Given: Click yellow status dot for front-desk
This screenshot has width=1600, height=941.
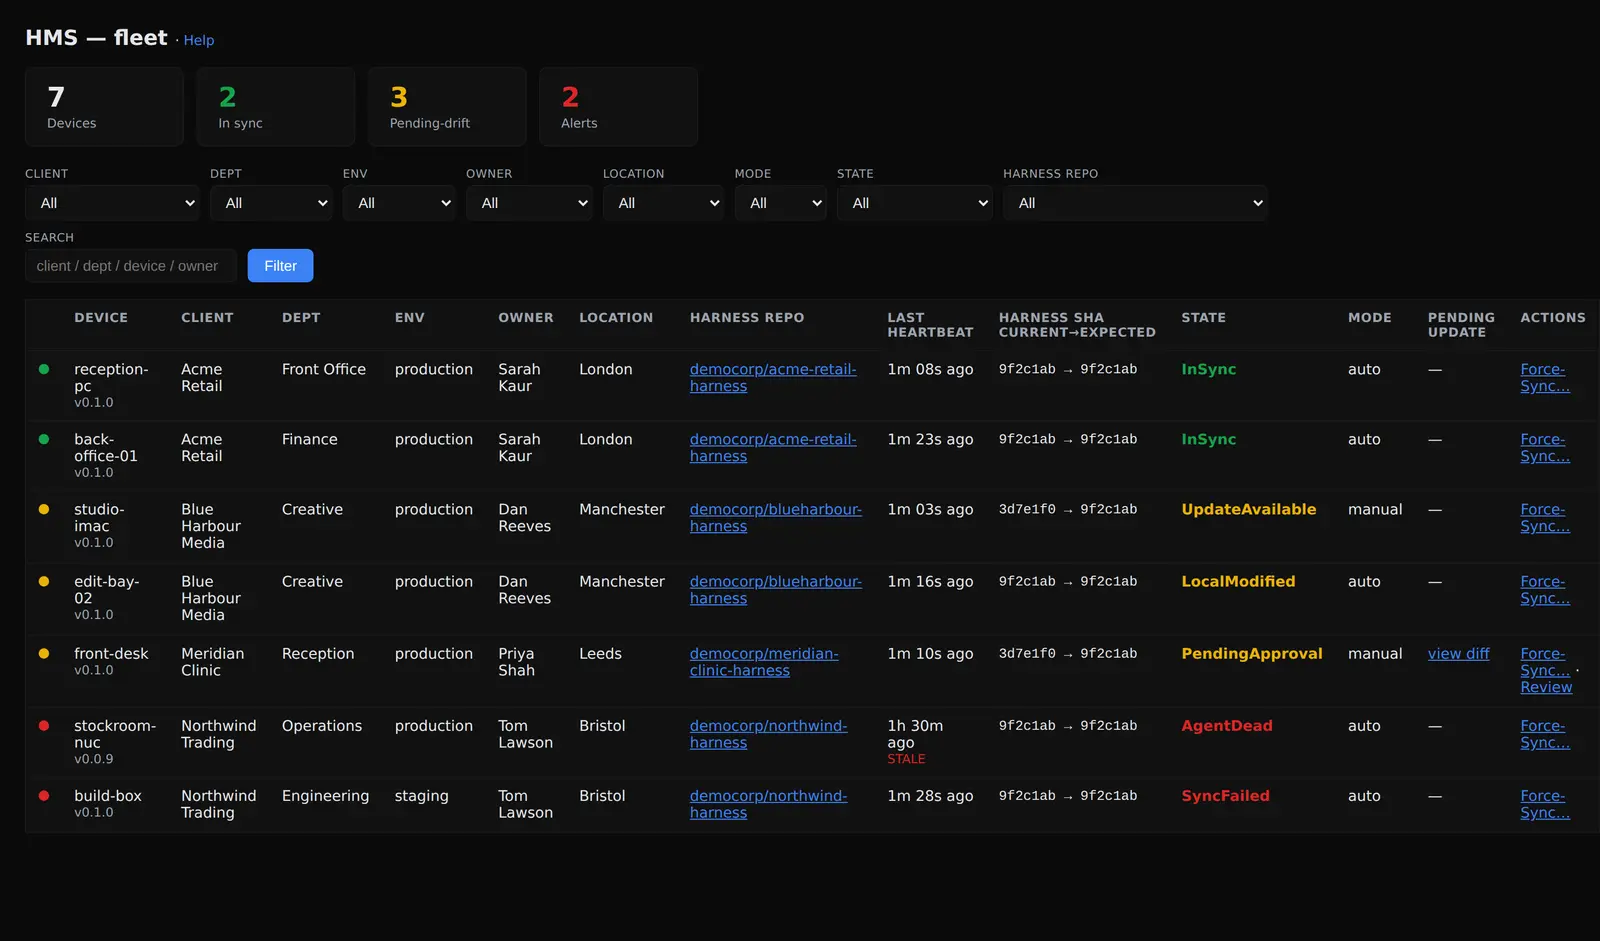Looking at the screenshot, I should pos(44,653).
